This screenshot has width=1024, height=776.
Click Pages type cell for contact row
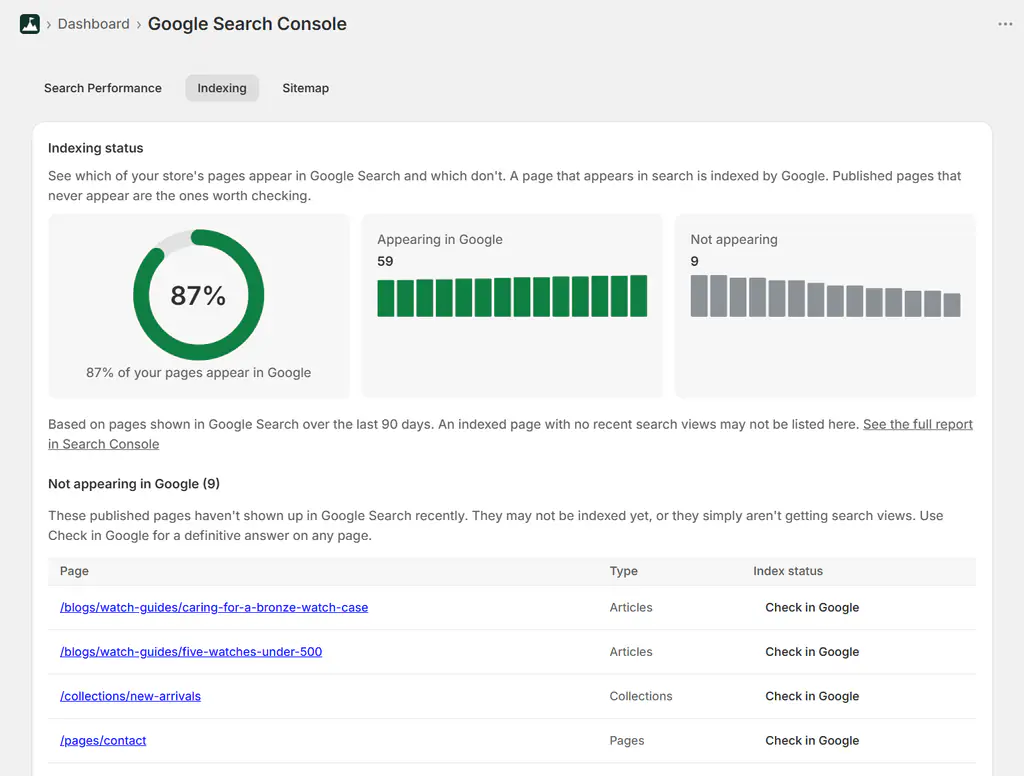(627, 741)
